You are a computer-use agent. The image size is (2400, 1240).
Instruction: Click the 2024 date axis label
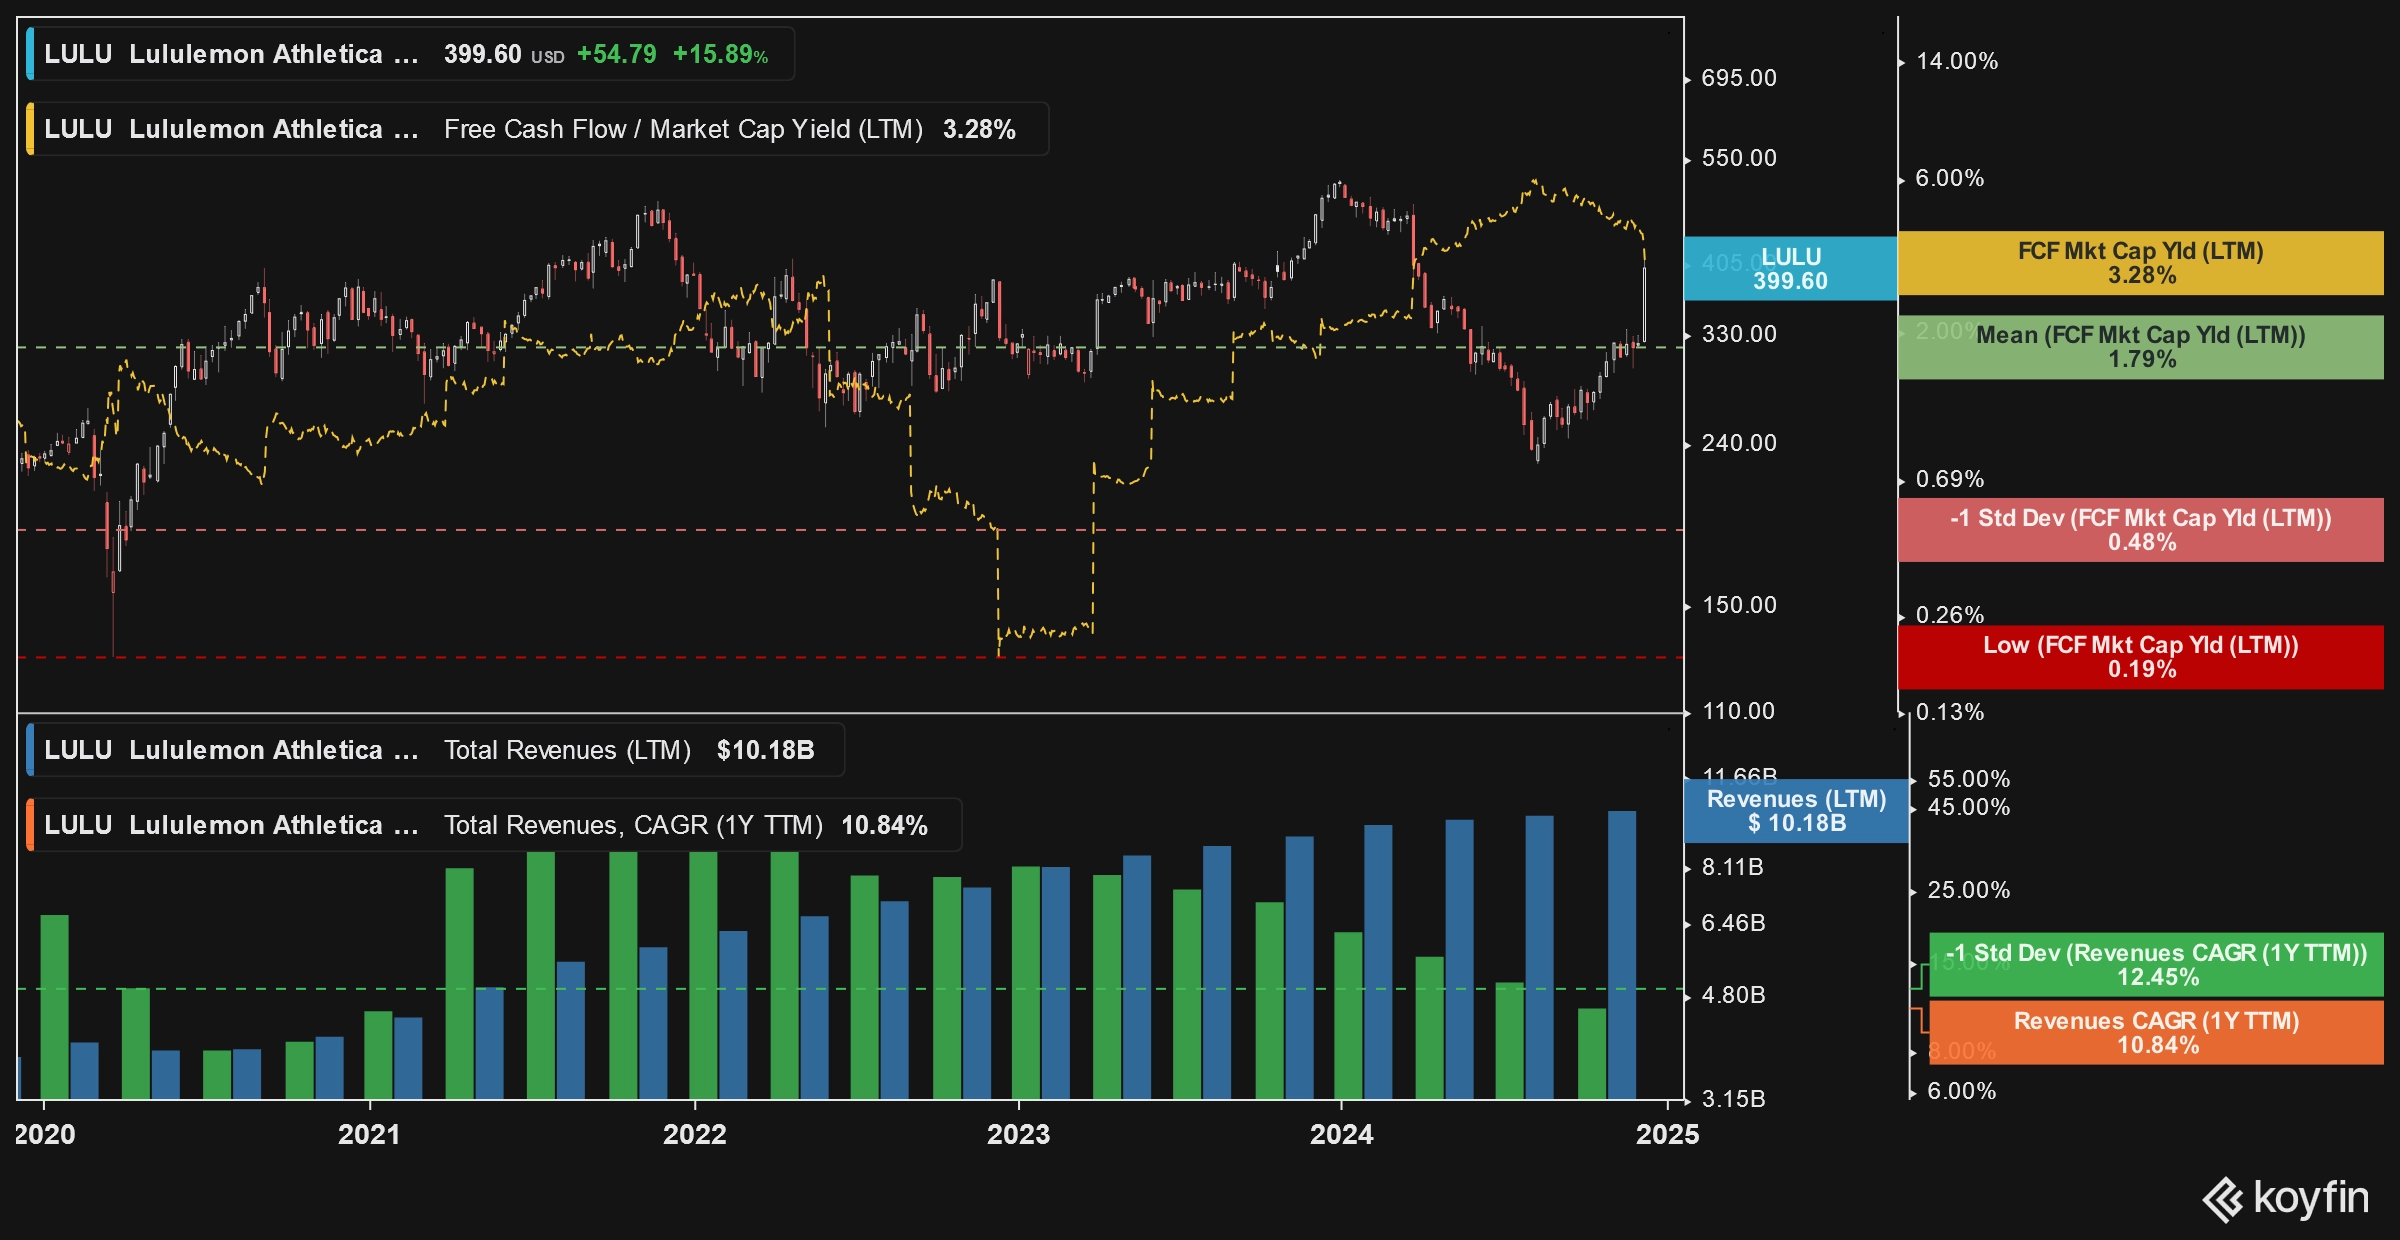(x=1342, y=1134)
